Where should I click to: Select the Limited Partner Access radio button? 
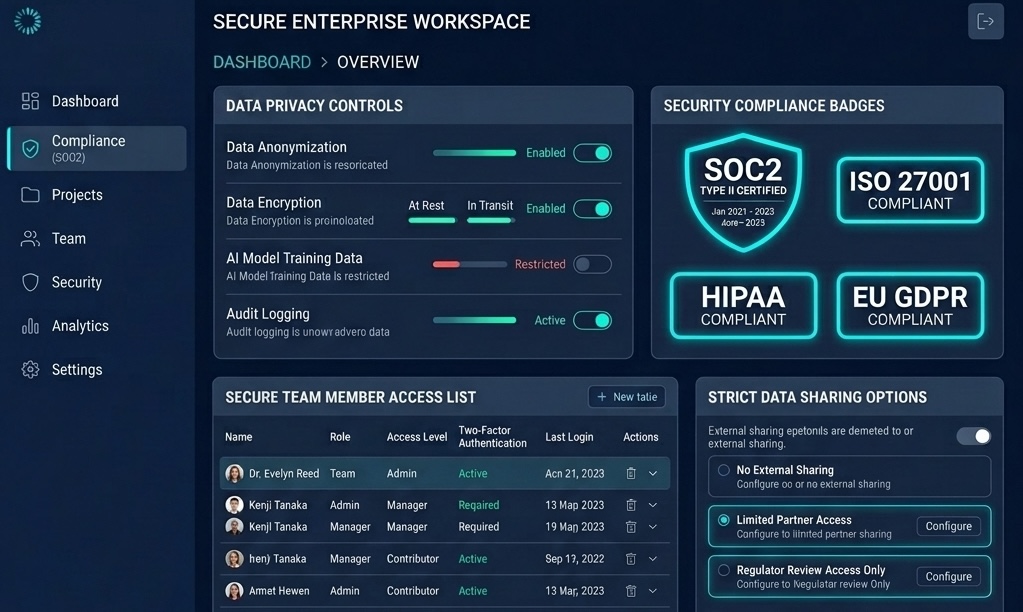point(724,520)
